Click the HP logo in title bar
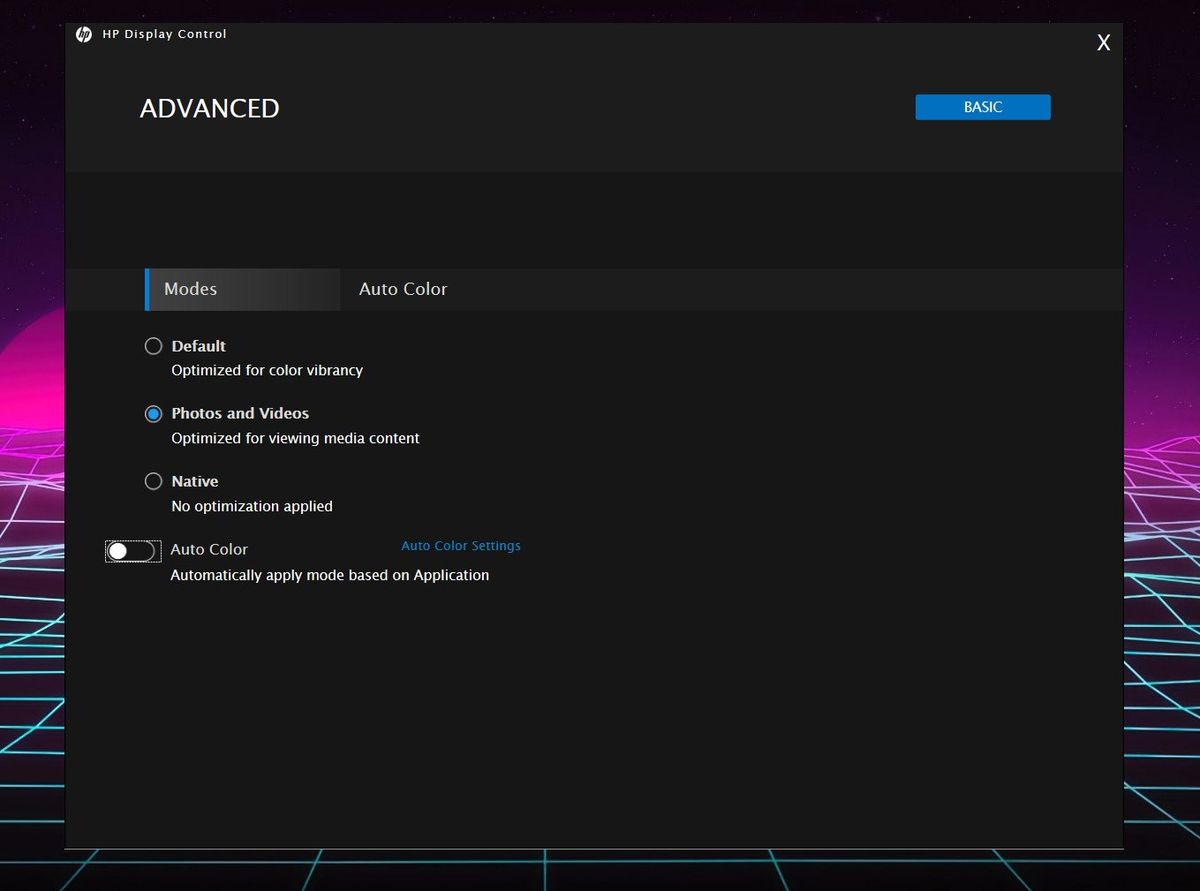 click(x=84, y=34)
